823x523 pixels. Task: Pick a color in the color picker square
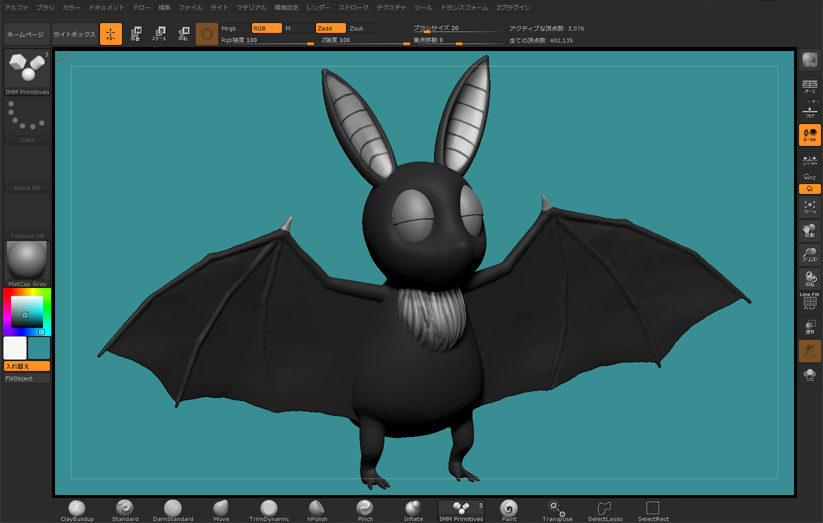coord(27,312)
